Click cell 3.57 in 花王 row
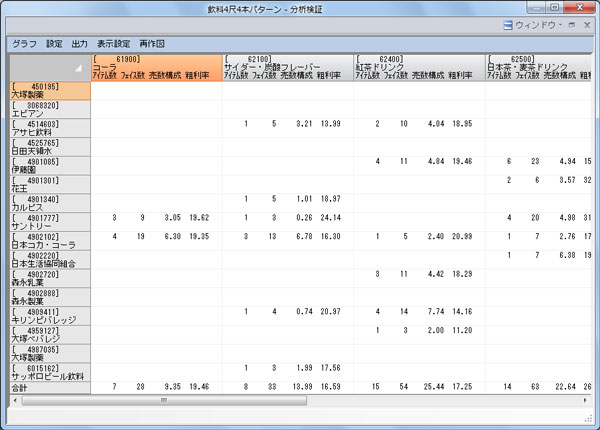This screenshot has height=430, width=600. [x=567, y=180]
